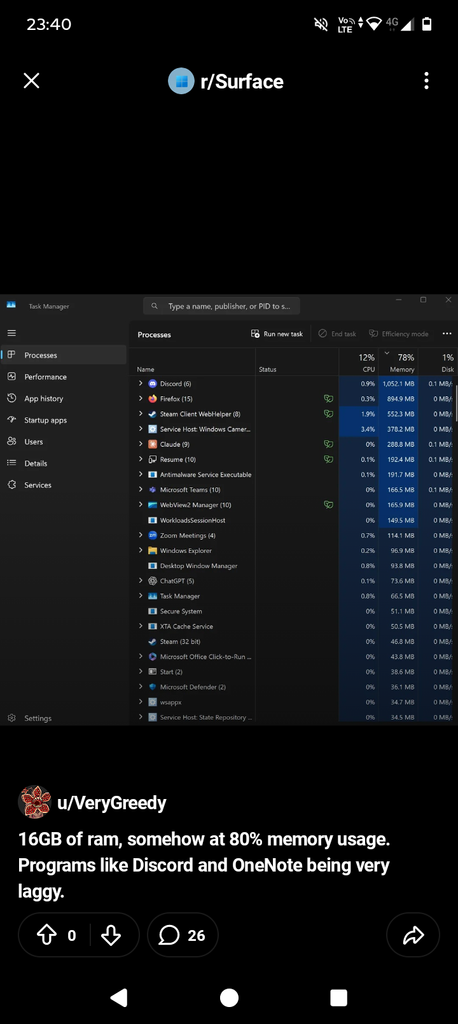The image size is (458, 1024).
Task: Click Discord's 1,052.1 MB memory value
Action: pyautogui.click(x=399, y=383)
